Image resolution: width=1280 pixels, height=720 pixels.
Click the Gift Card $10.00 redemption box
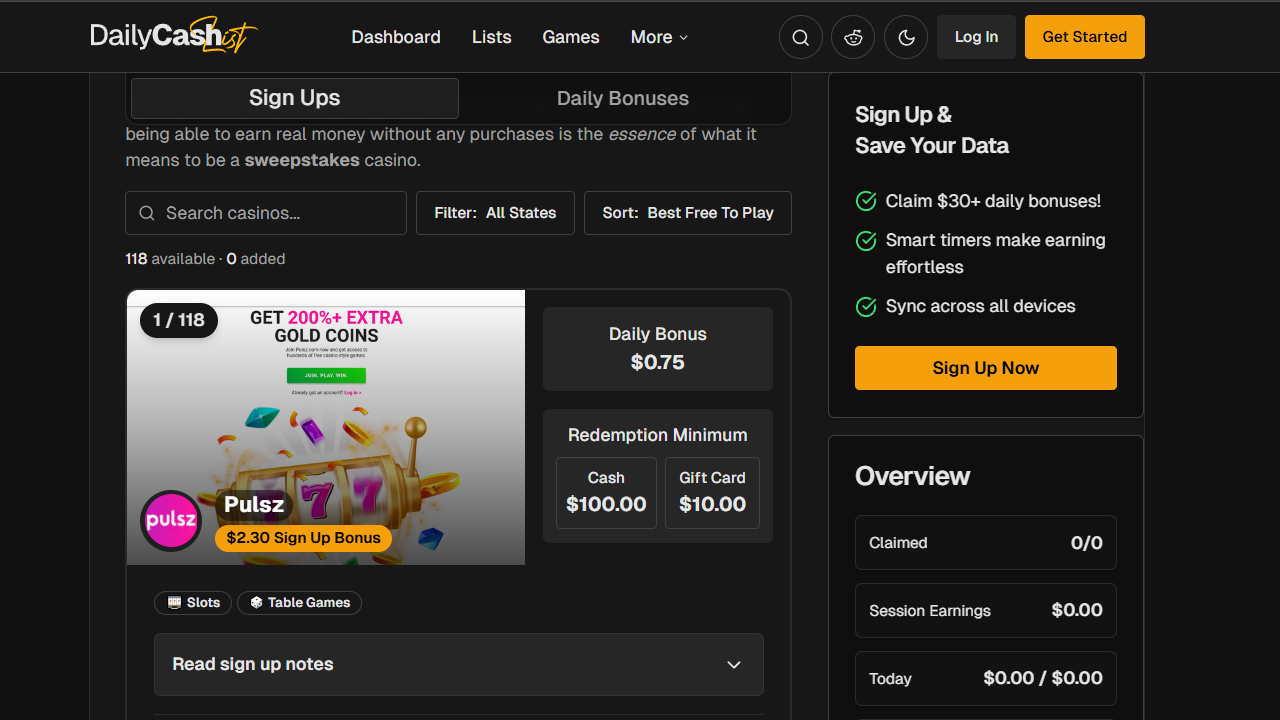pyautogui.click(x=712, y=493)
